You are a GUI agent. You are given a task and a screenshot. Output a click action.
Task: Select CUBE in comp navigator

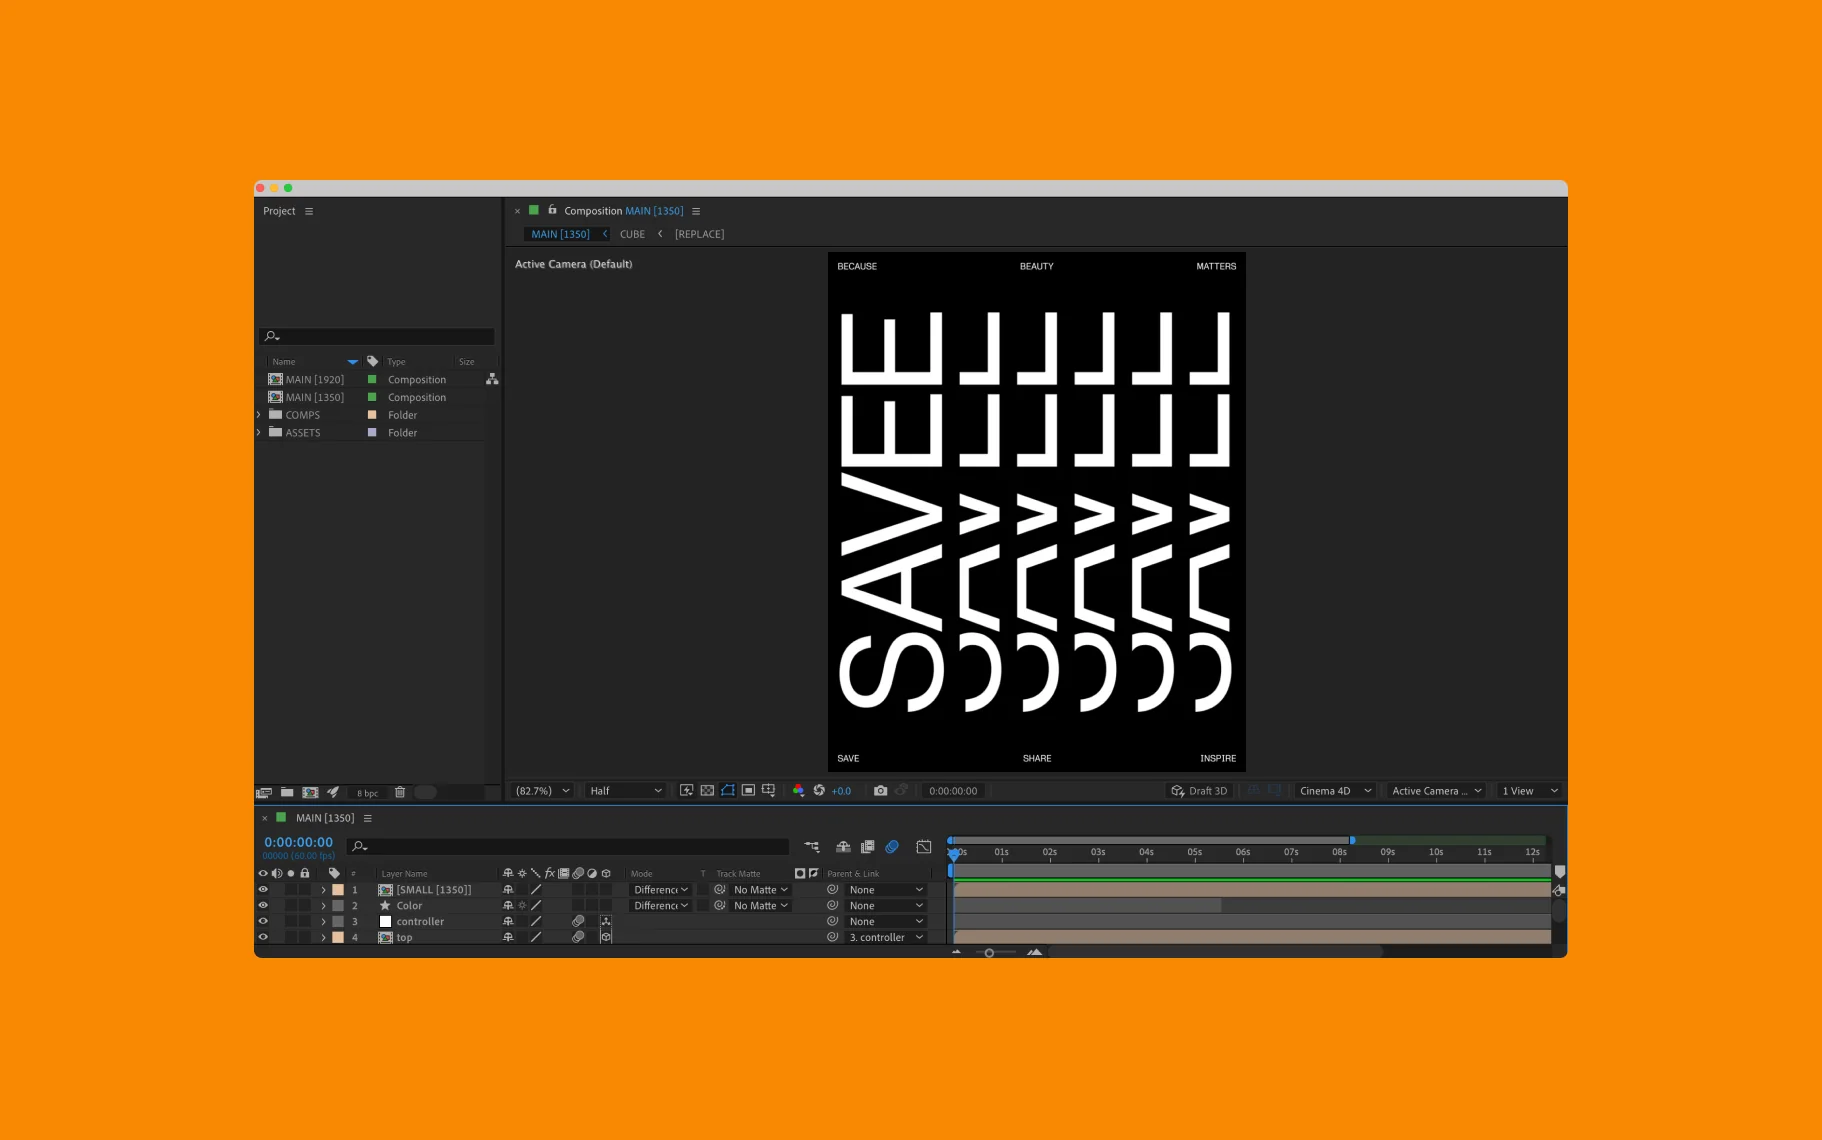[632, 234]
